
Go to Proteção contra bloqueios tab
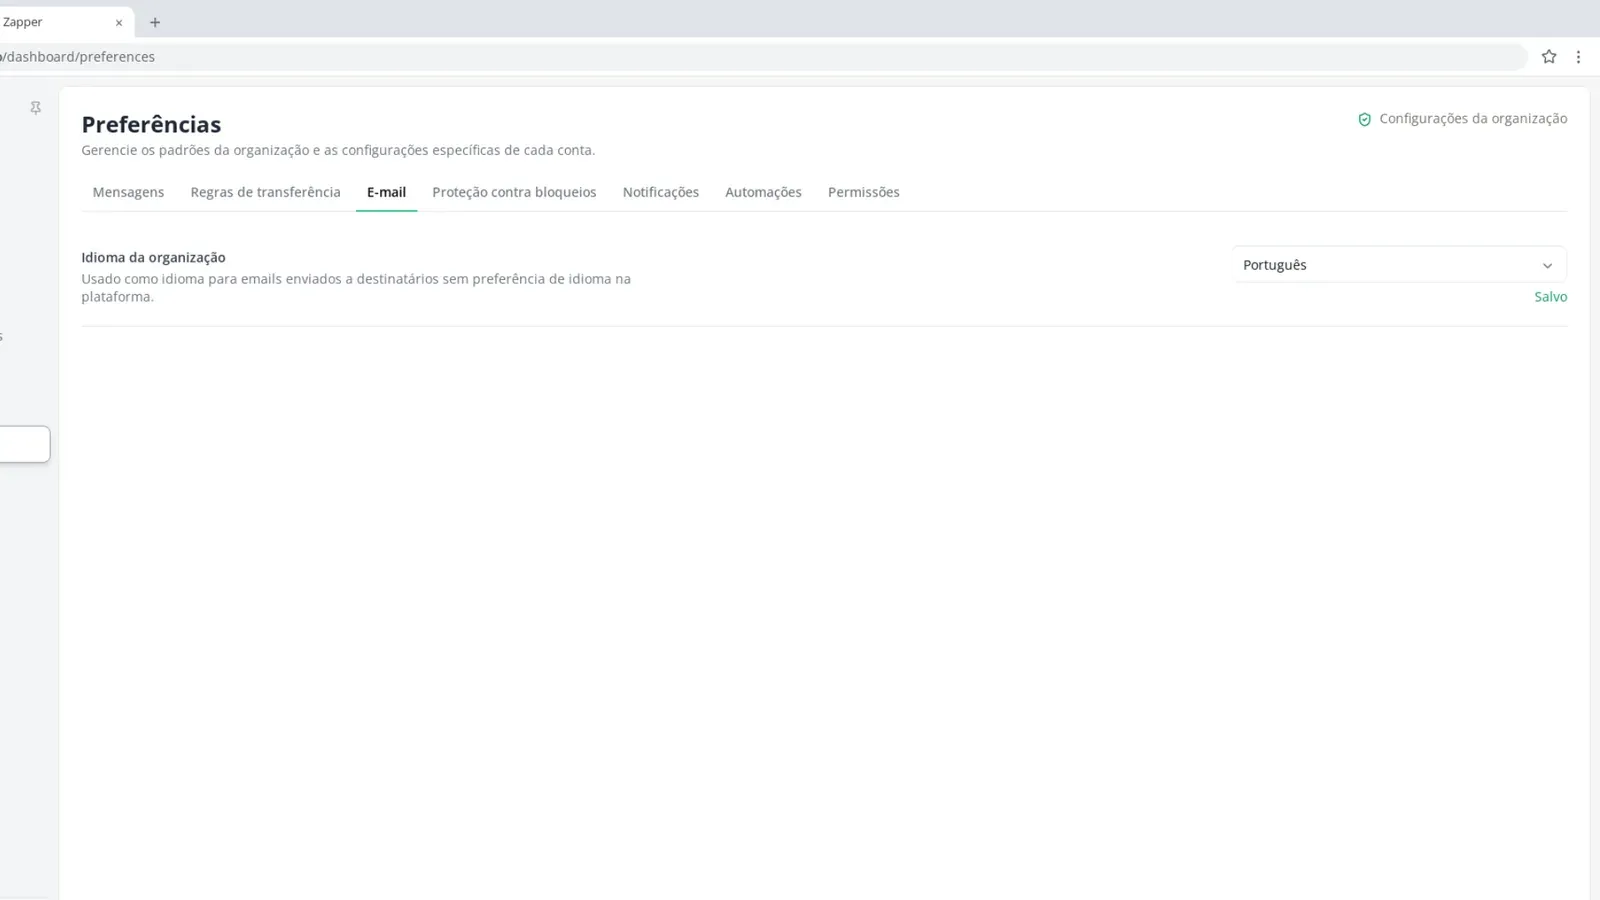(514, 192)
